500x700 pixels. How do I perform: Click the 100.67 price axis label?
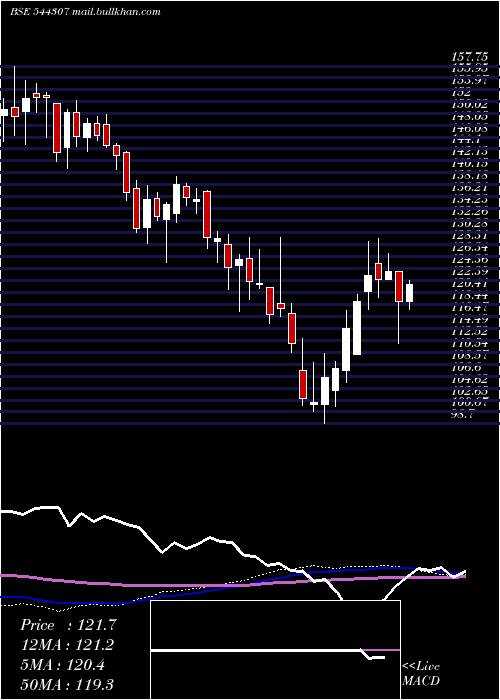point(472,404)
